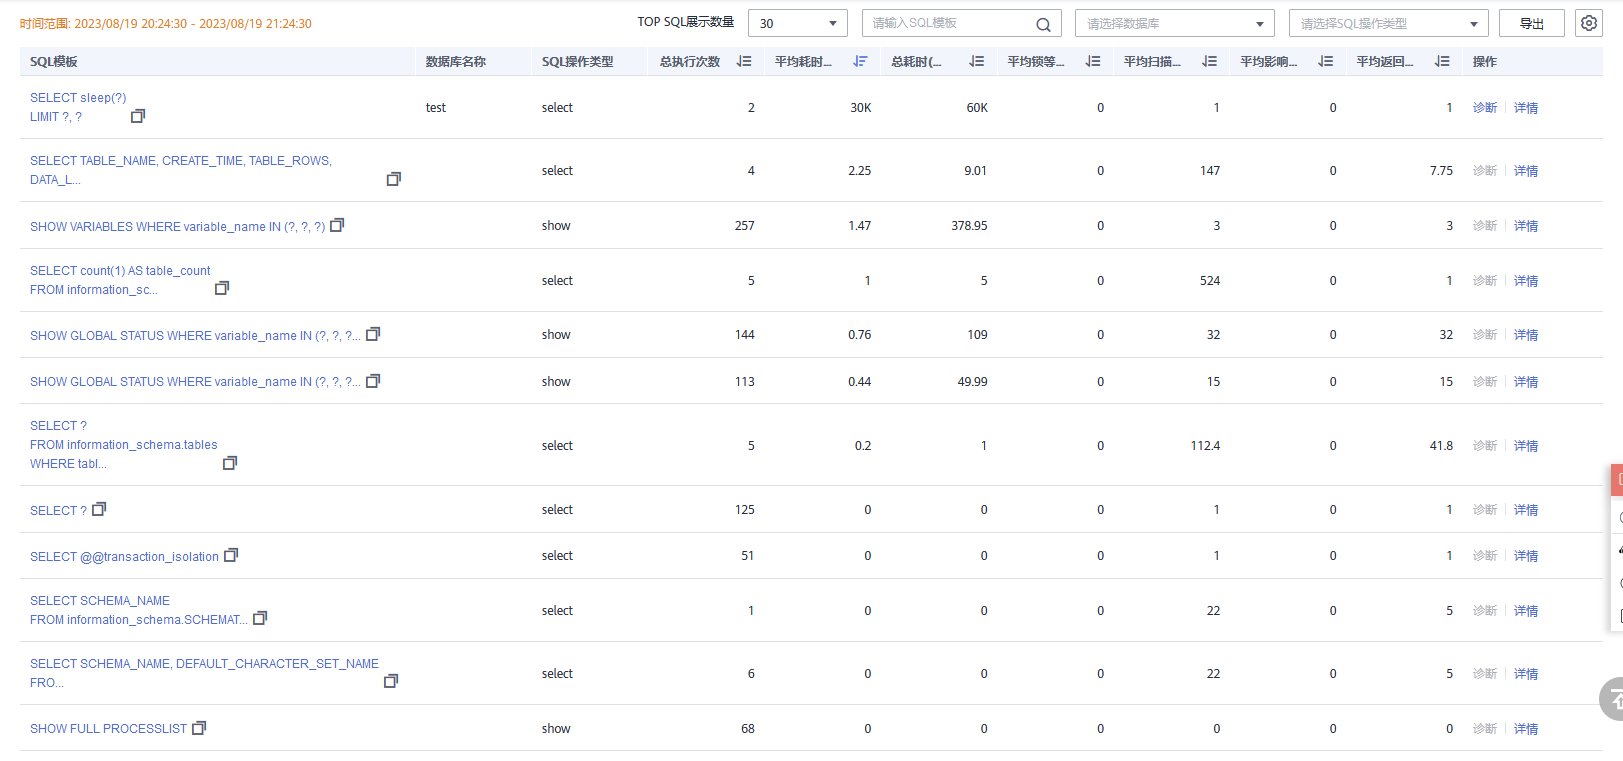
Task: Click the 数据库名称 column header
Action: coord(456,62)
